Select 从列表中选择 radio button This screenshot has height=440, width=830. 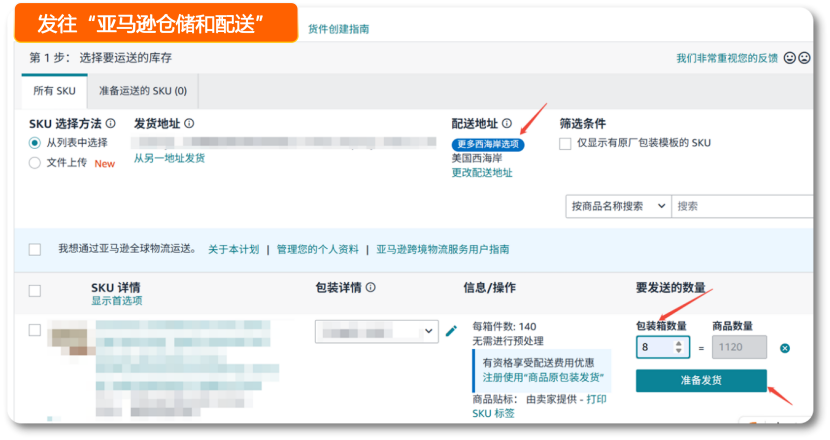coord(34,143)
